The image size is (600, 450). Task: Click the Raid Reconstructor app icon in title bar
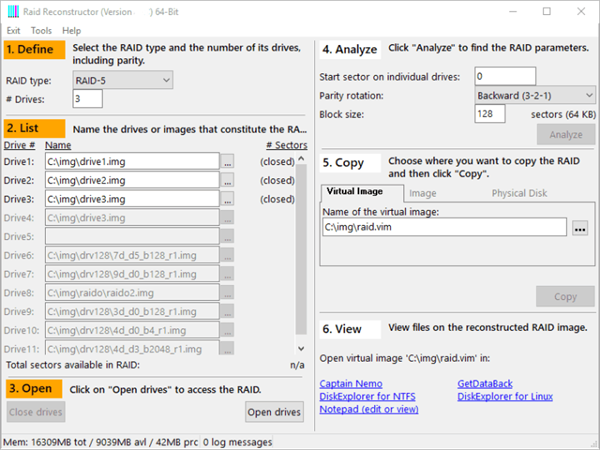pos(12,12)
